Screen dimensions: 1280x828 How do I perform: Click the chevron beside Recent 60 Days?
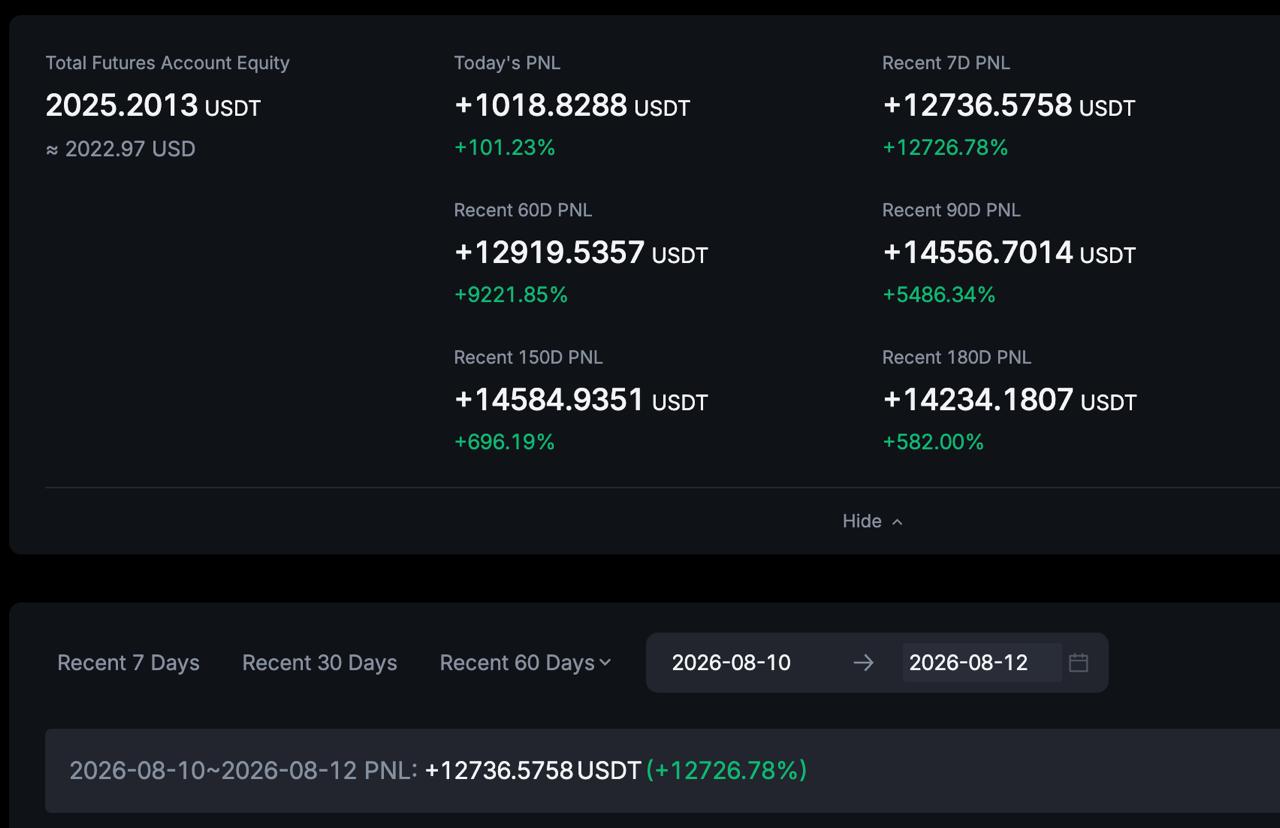click(605, 663)
